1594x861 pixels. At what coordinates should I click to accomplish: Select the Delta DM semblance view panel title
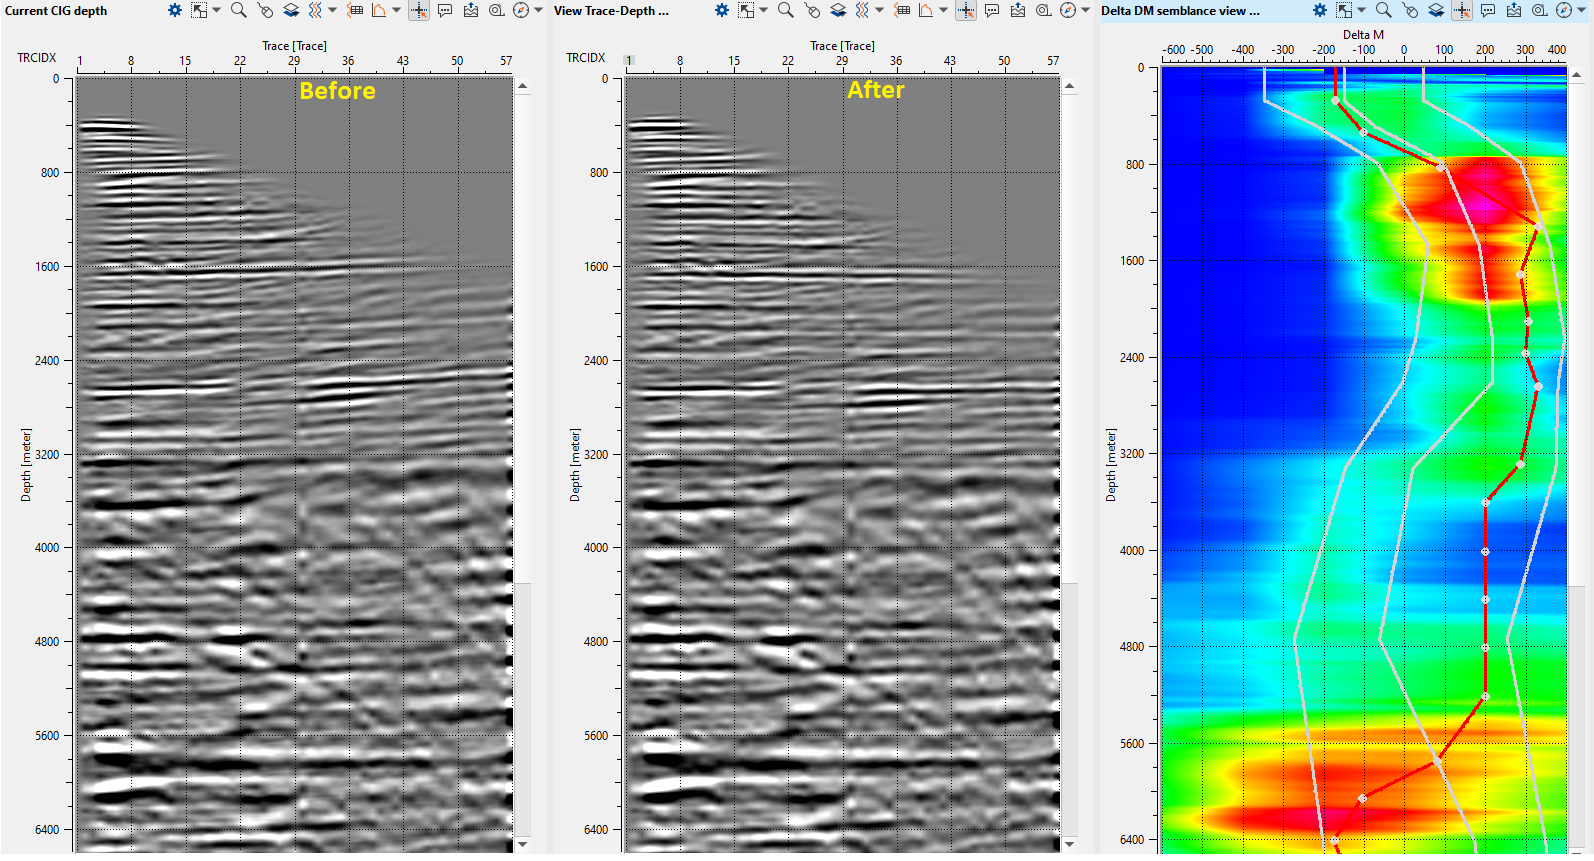1180,10
